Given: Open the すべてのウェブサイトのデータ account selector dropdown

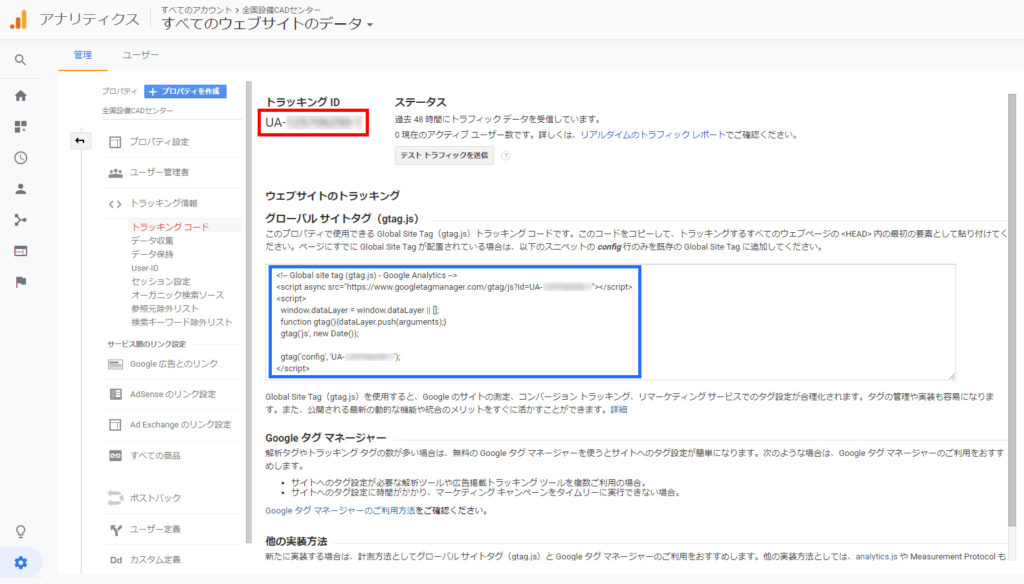Looking at the screenshot, I should [x=267, y=24].
